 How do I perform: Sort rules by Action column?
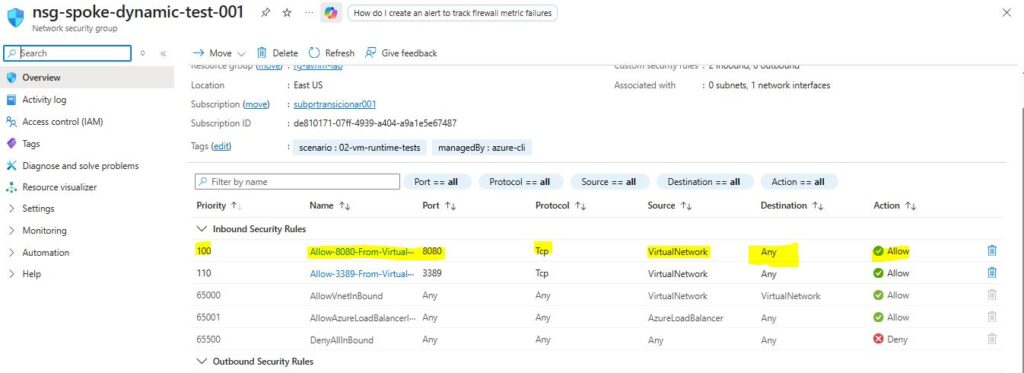click(895, 205)
